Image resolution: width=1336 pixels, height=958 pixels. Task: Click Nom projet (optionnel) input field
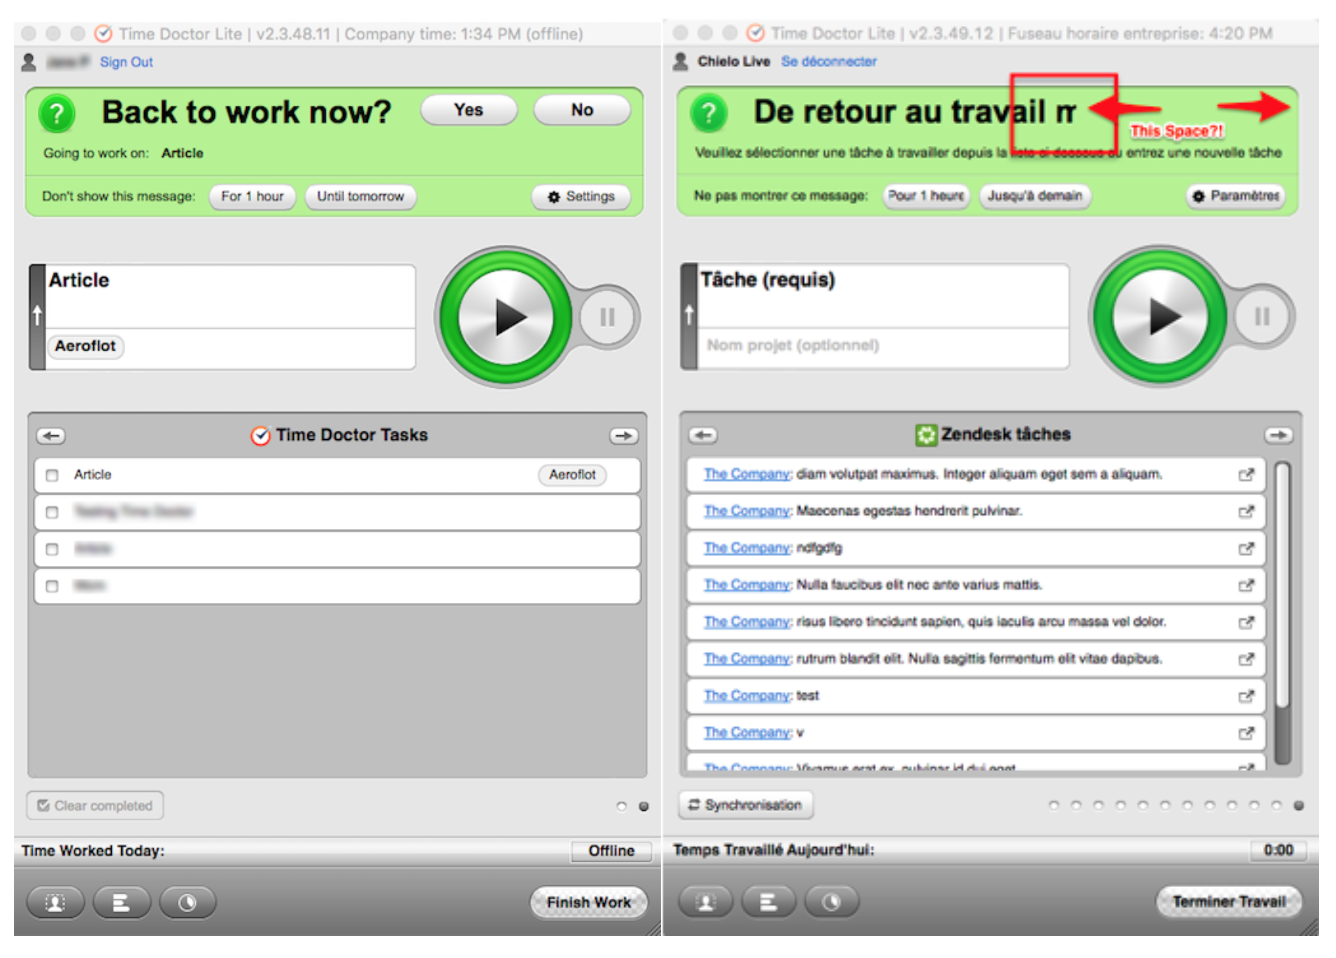pos(883,347)
